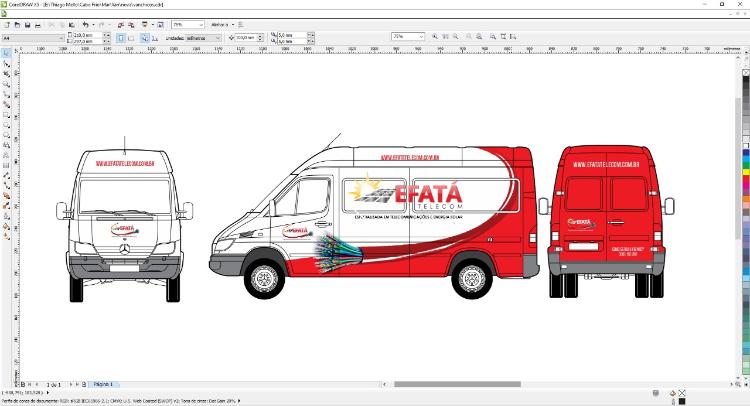Click the nudge distance stepper arrows

(x=261, y=37)
